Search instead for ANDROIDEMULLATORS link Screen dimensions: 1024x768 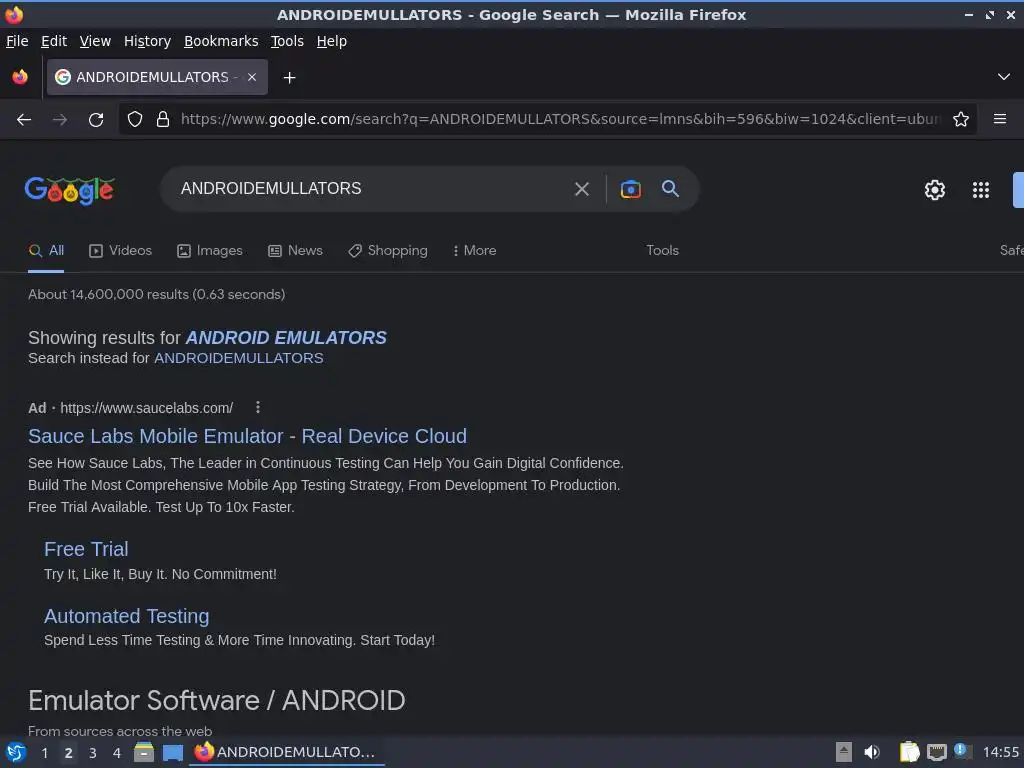(x=238, y=359)
